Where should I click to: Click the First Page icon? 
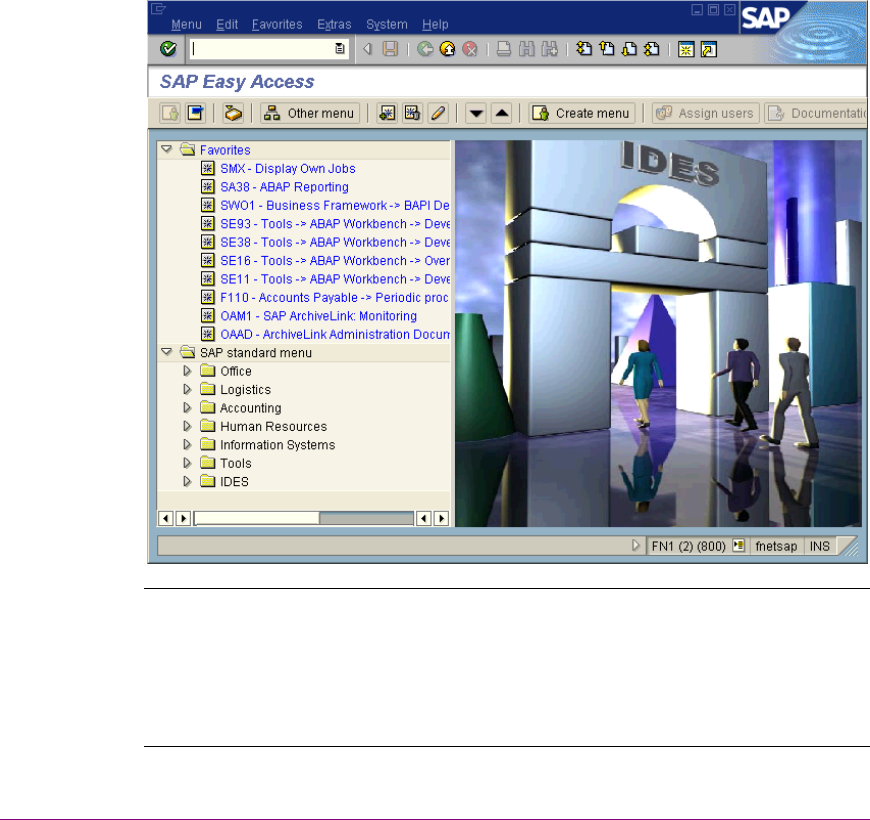coord(584,49)
